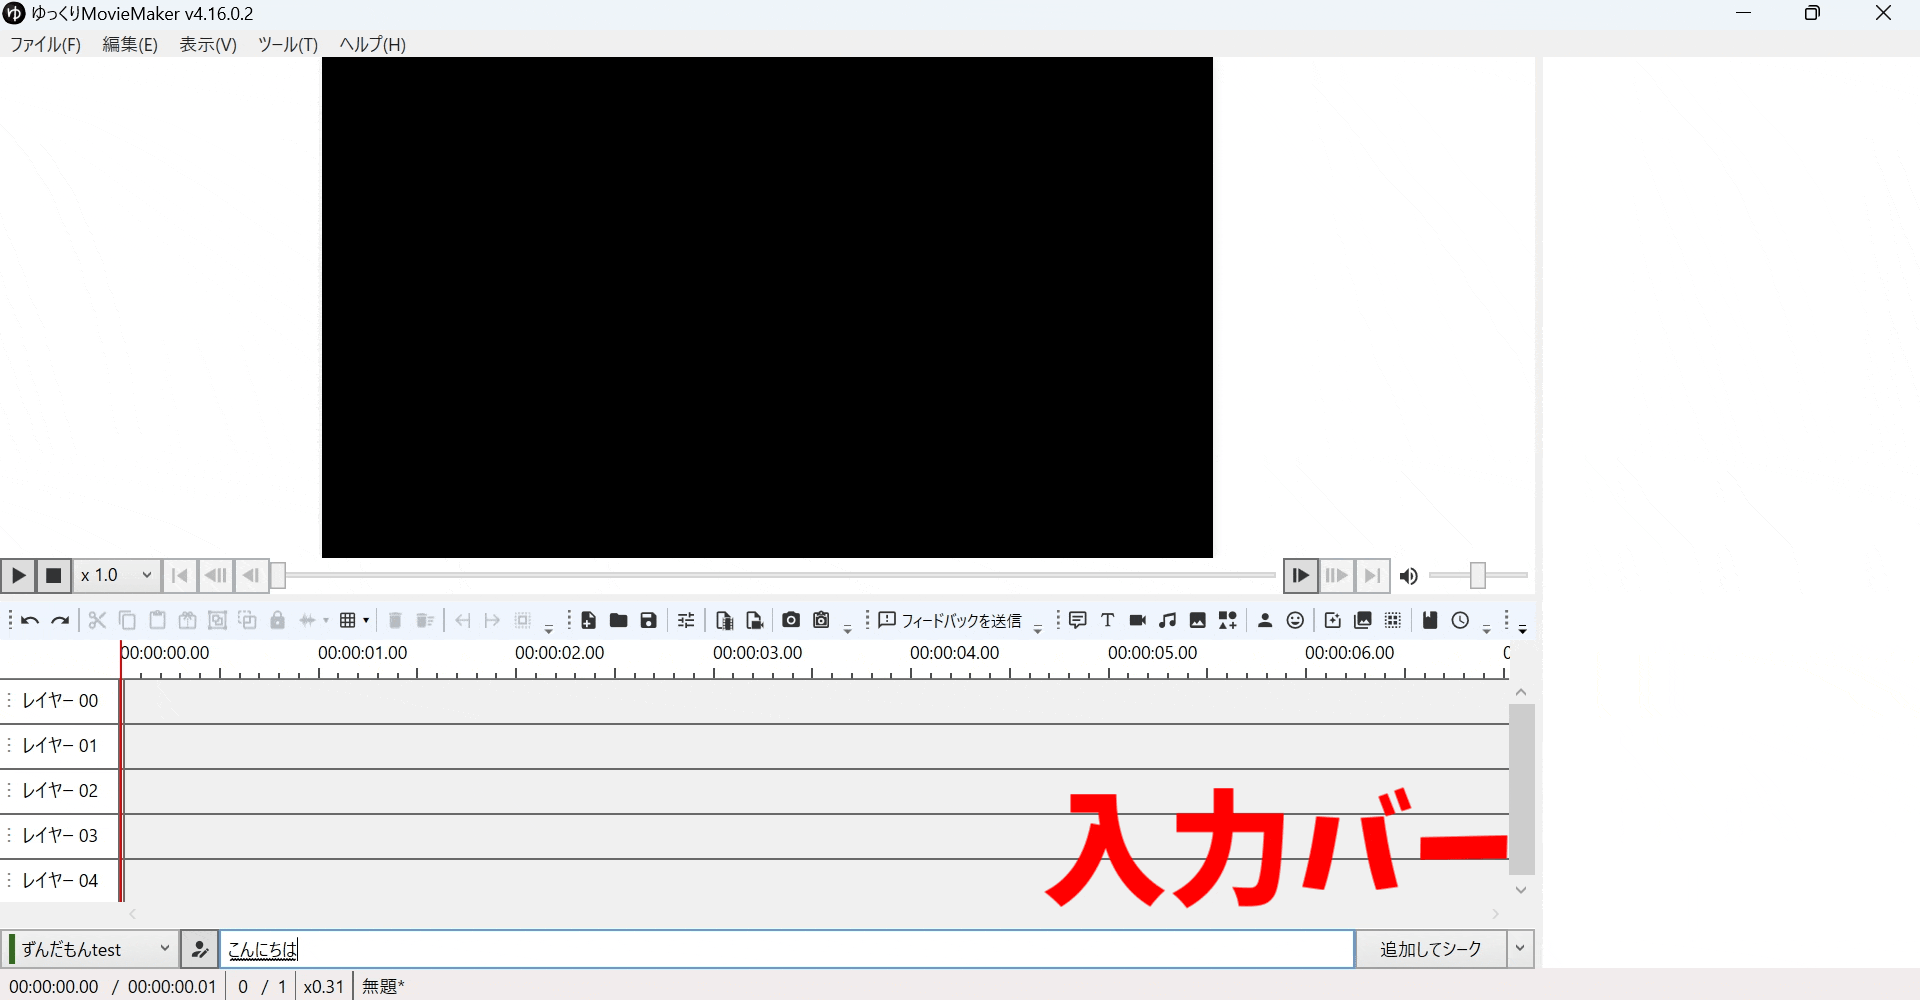The image size is (1920, 1000).
Task: Open the ツール(T) menu
Action: [288, 45]
